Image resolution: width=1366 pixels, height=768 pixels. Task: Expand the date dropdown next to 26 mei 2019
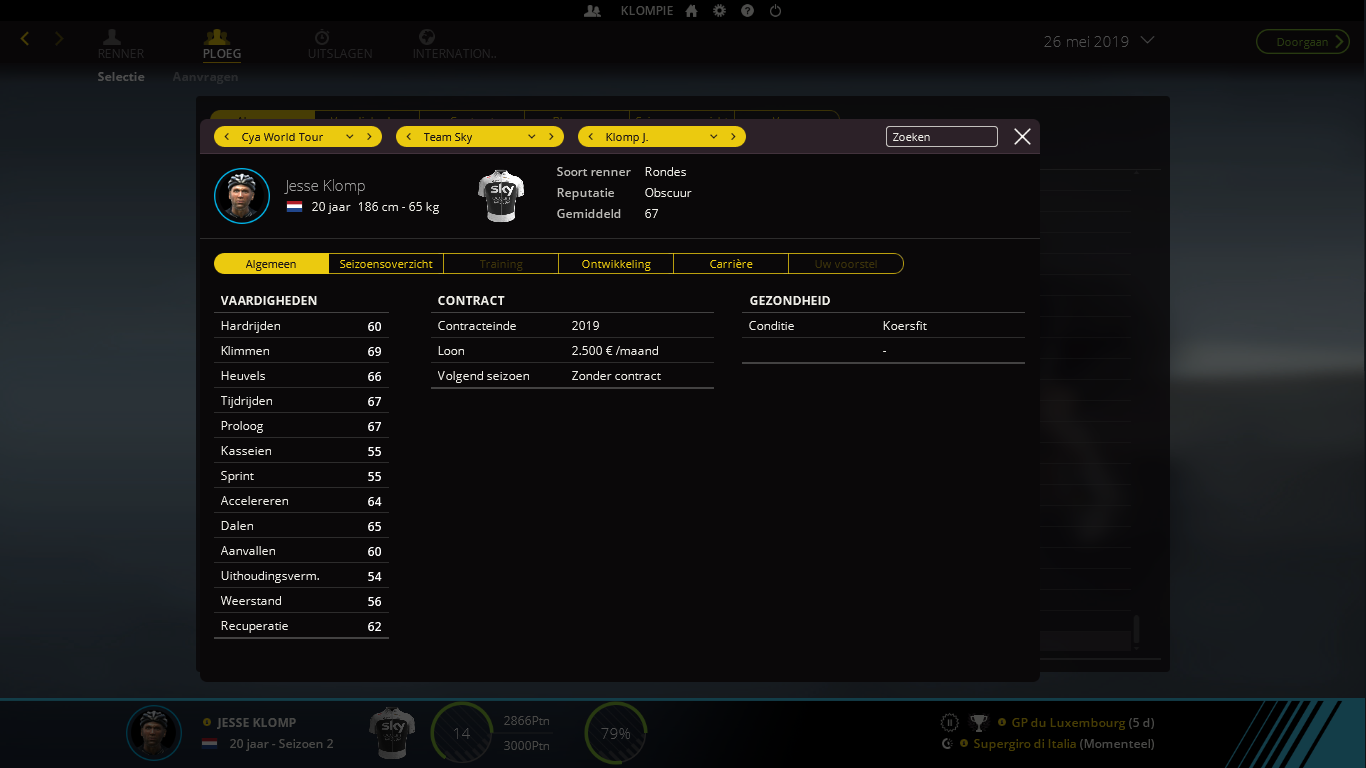tap(1147, 41)
